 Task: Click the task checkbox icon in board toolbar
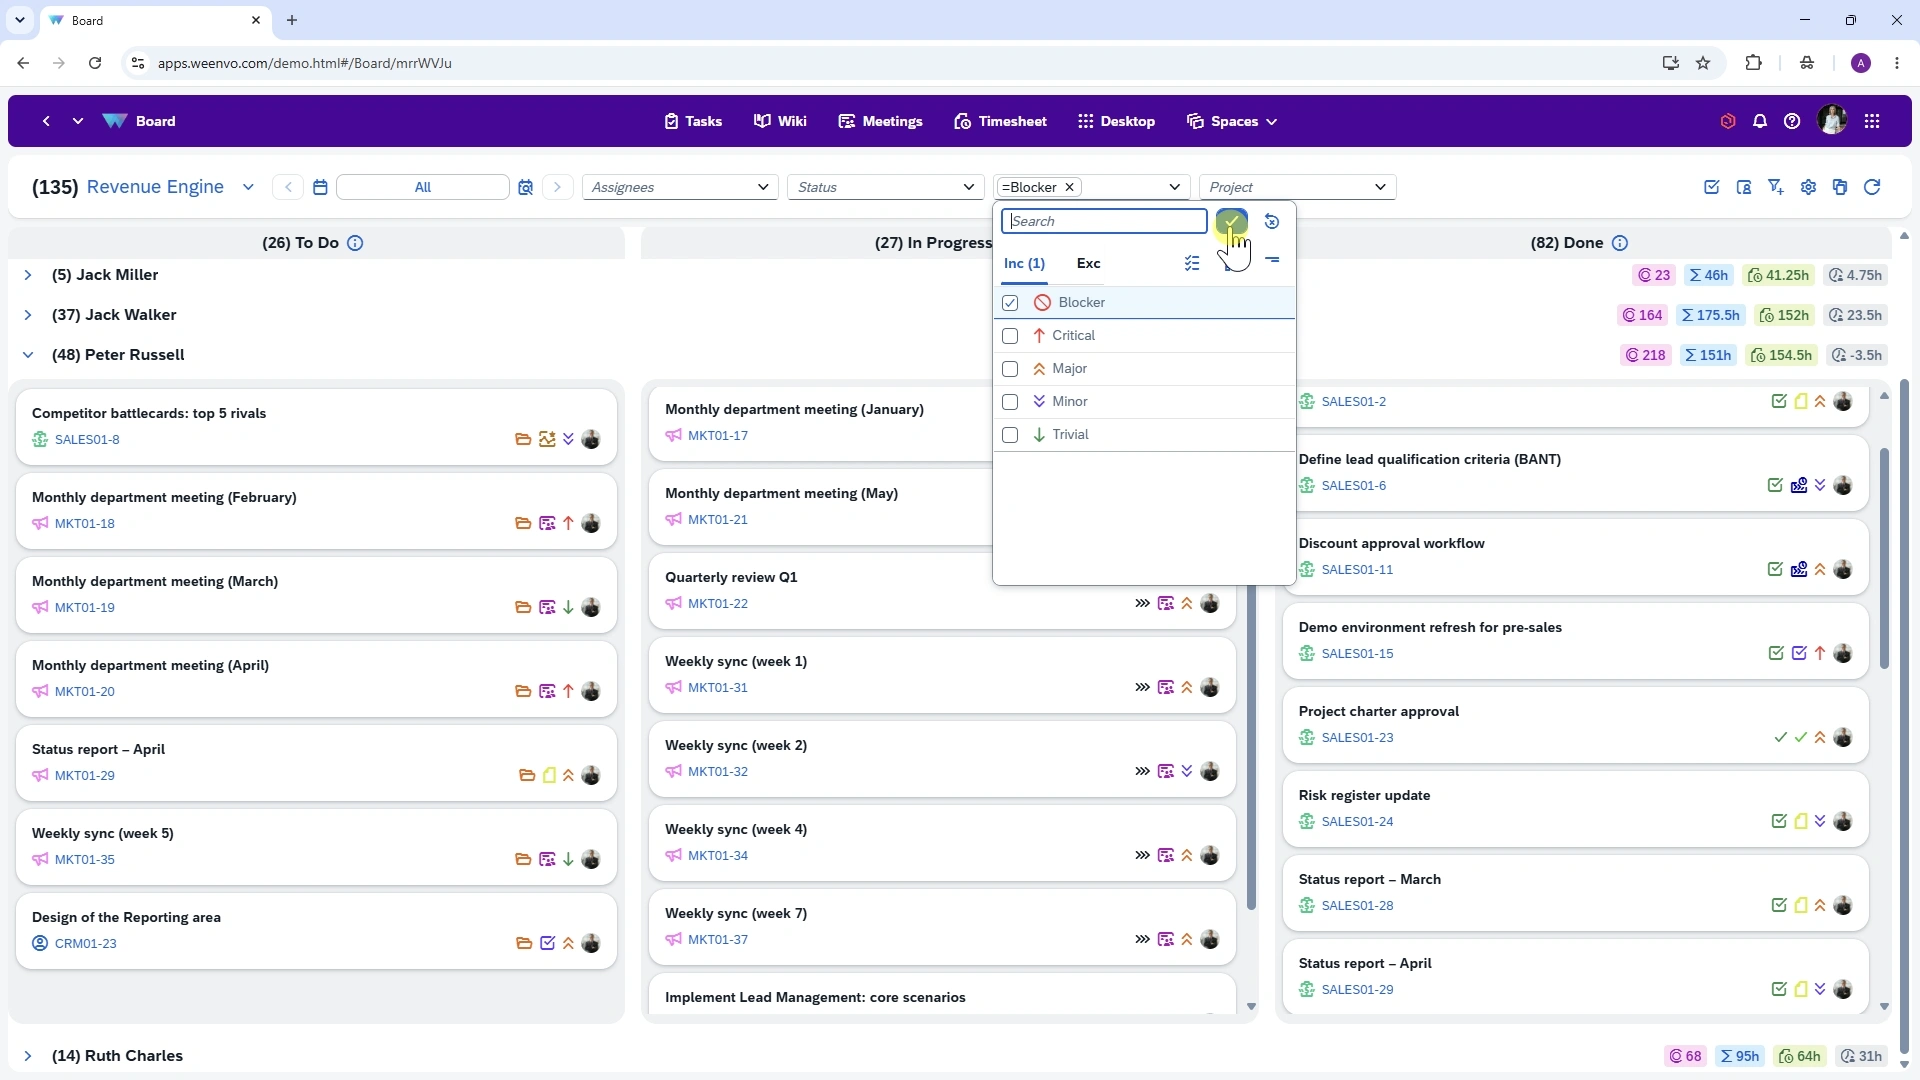[1712, 187]
